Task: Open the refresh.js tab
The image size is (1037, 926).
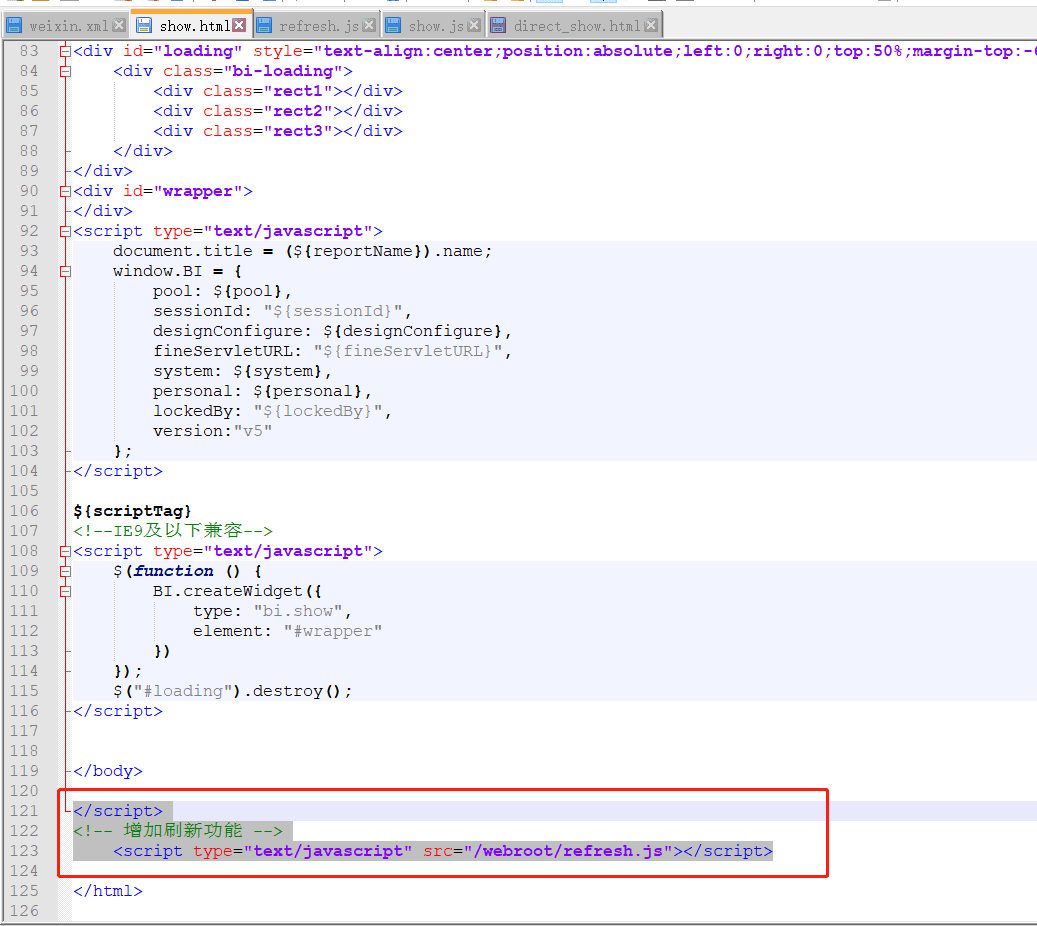Action: 317,25
